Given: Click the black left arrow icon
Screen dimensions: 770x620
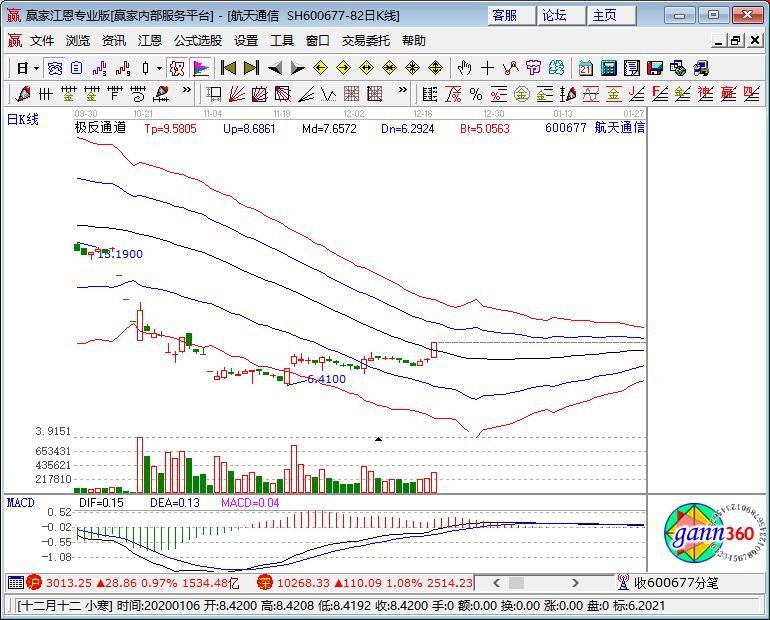Looking at the screenshot, I should (275, 68).
